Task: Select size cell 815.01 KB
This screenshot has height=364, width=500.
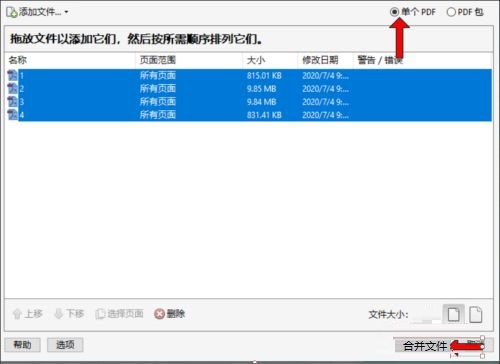Action: point(264,76)
